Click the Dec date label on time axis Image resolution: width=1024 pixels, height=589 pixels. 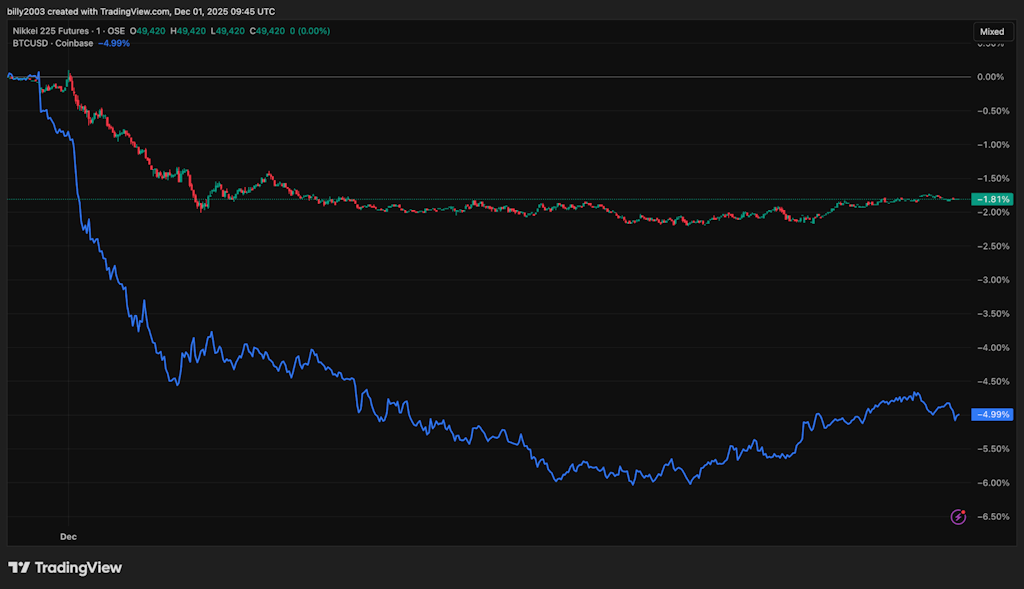point(68,537)
